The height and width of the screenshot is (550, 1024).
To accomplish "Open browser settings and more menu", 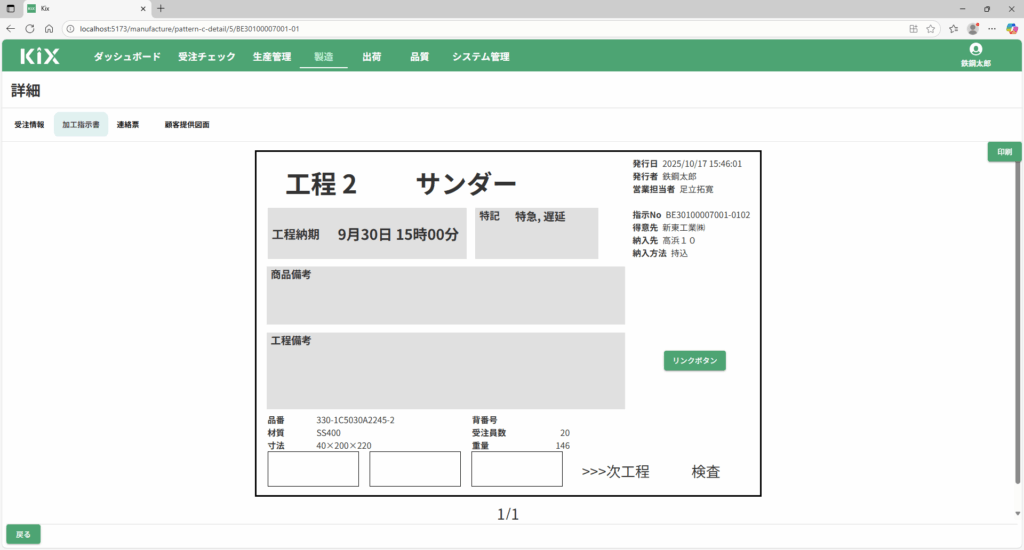I will coord(992,29).
